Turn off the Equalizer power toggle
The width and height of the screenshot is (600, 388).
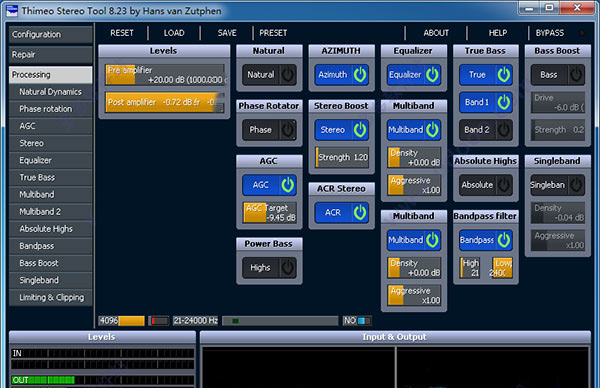point(414,75)
